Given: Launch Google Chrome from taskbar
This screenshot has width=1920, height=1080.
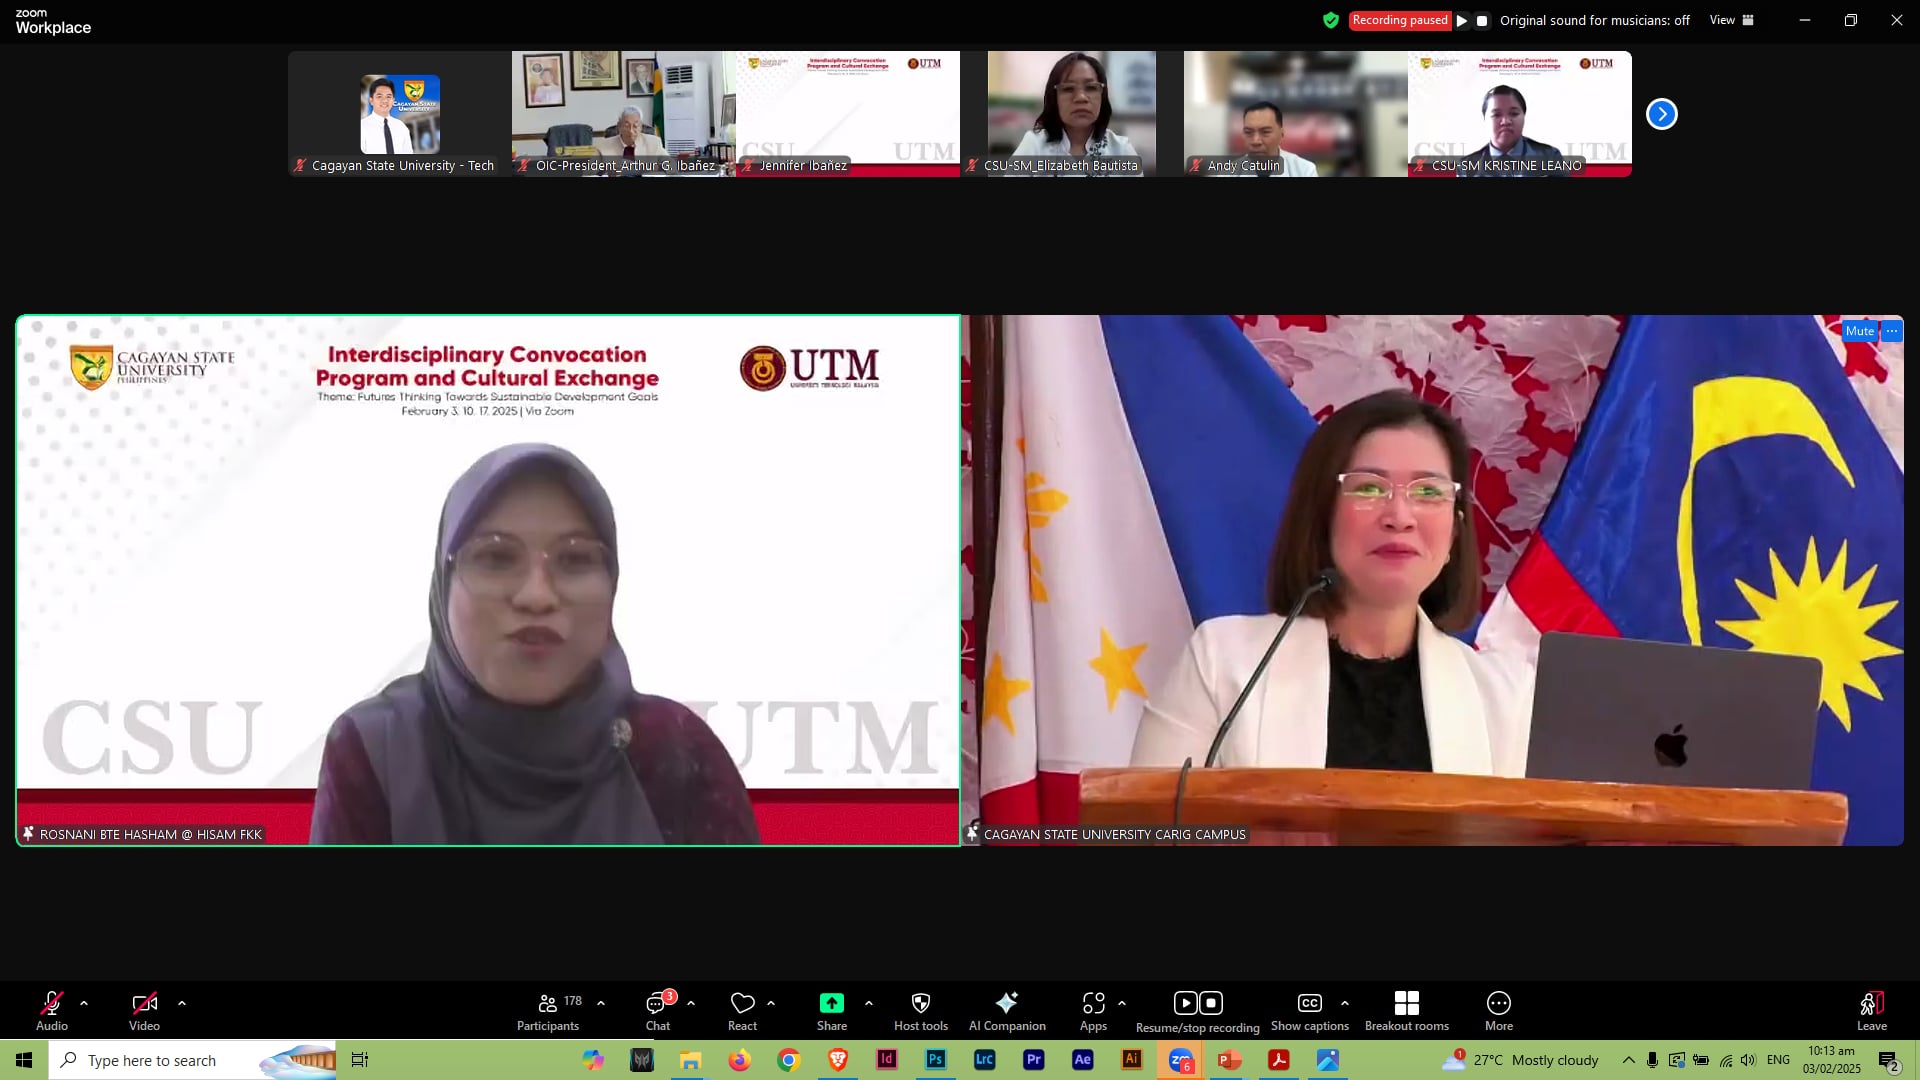Looking at the screenshot, I should click(789, 1060).
